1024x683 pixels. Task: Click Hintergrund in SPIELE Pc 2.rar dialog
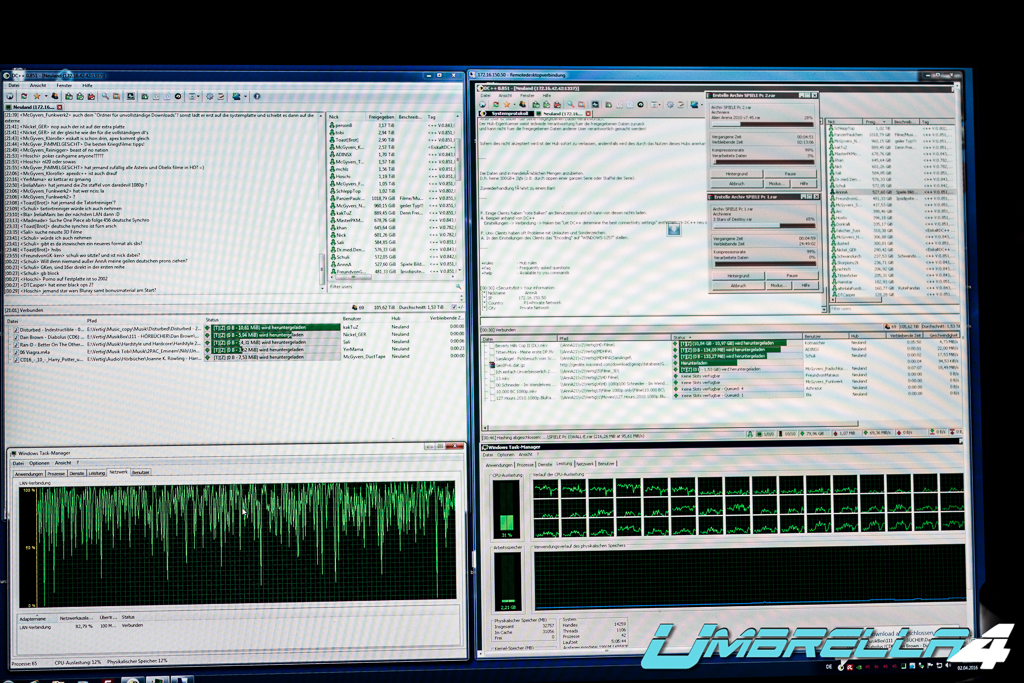[x=738, y=173]
